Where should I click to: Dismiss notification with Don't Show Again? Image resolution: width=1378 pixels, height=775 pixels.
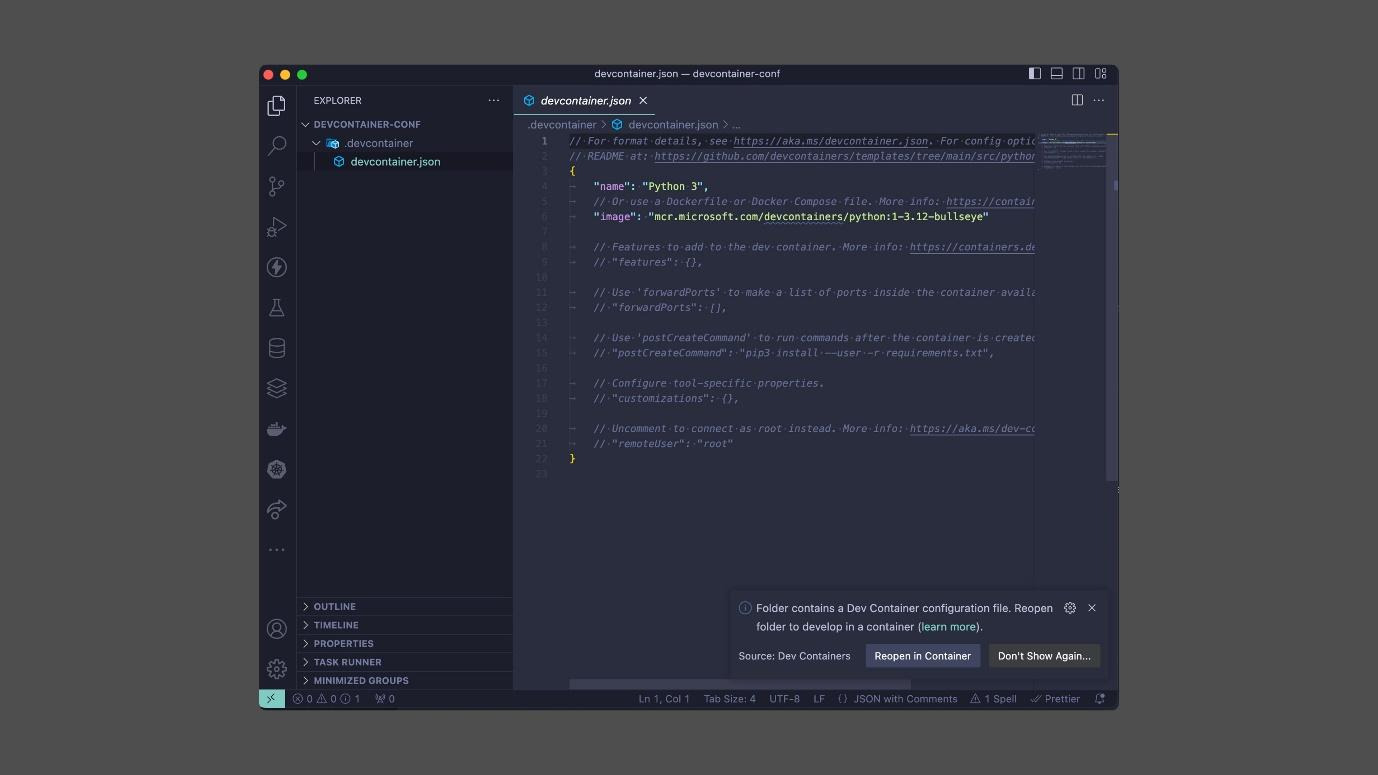(x=1043, y=656)
